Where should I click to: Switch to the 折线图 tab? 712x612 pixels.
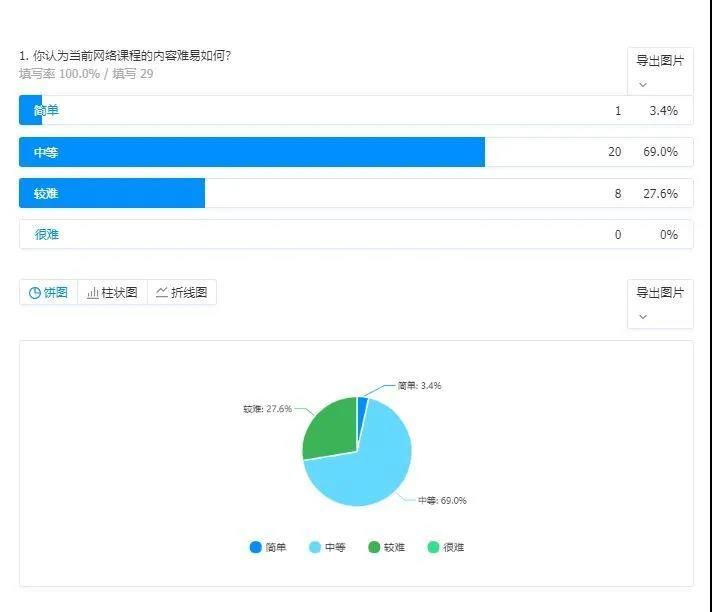pyautogui.click(x=181, y=293)
